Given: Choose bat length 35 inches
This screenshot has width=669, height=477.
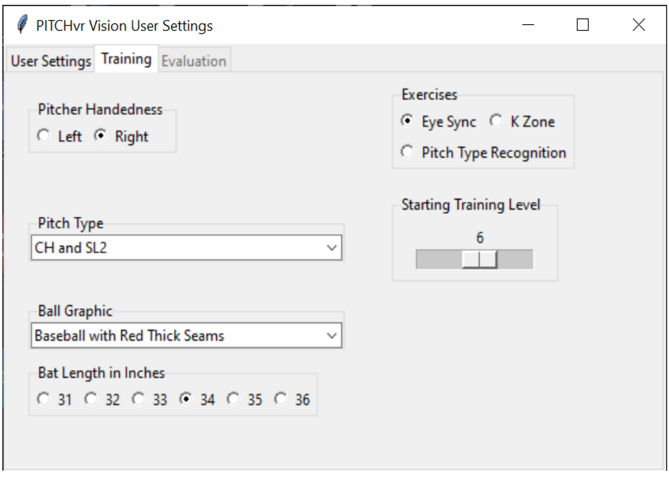Looking at the screenshot, I should pos(233,399).
